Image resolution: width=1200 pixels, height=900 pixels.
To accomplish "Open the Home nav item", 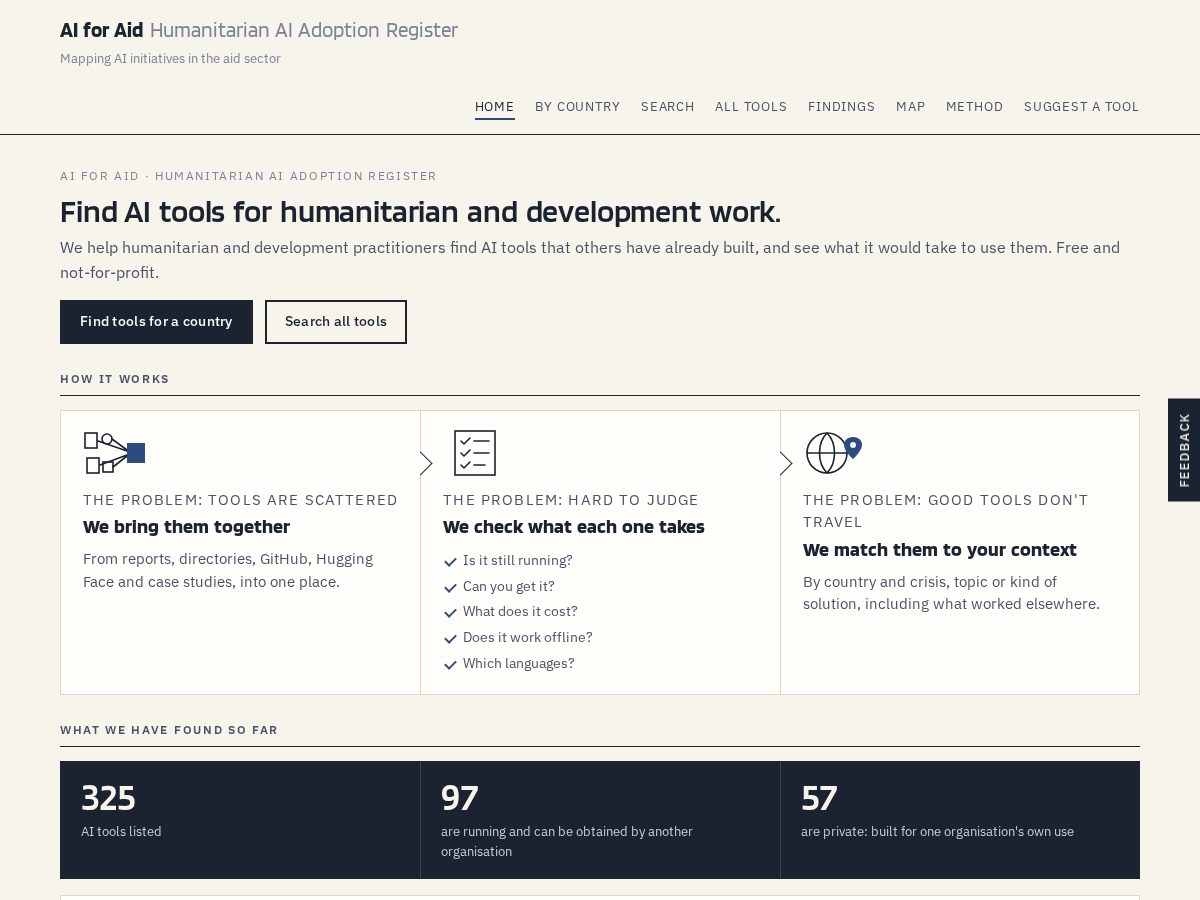I will [x=494, y=107].
